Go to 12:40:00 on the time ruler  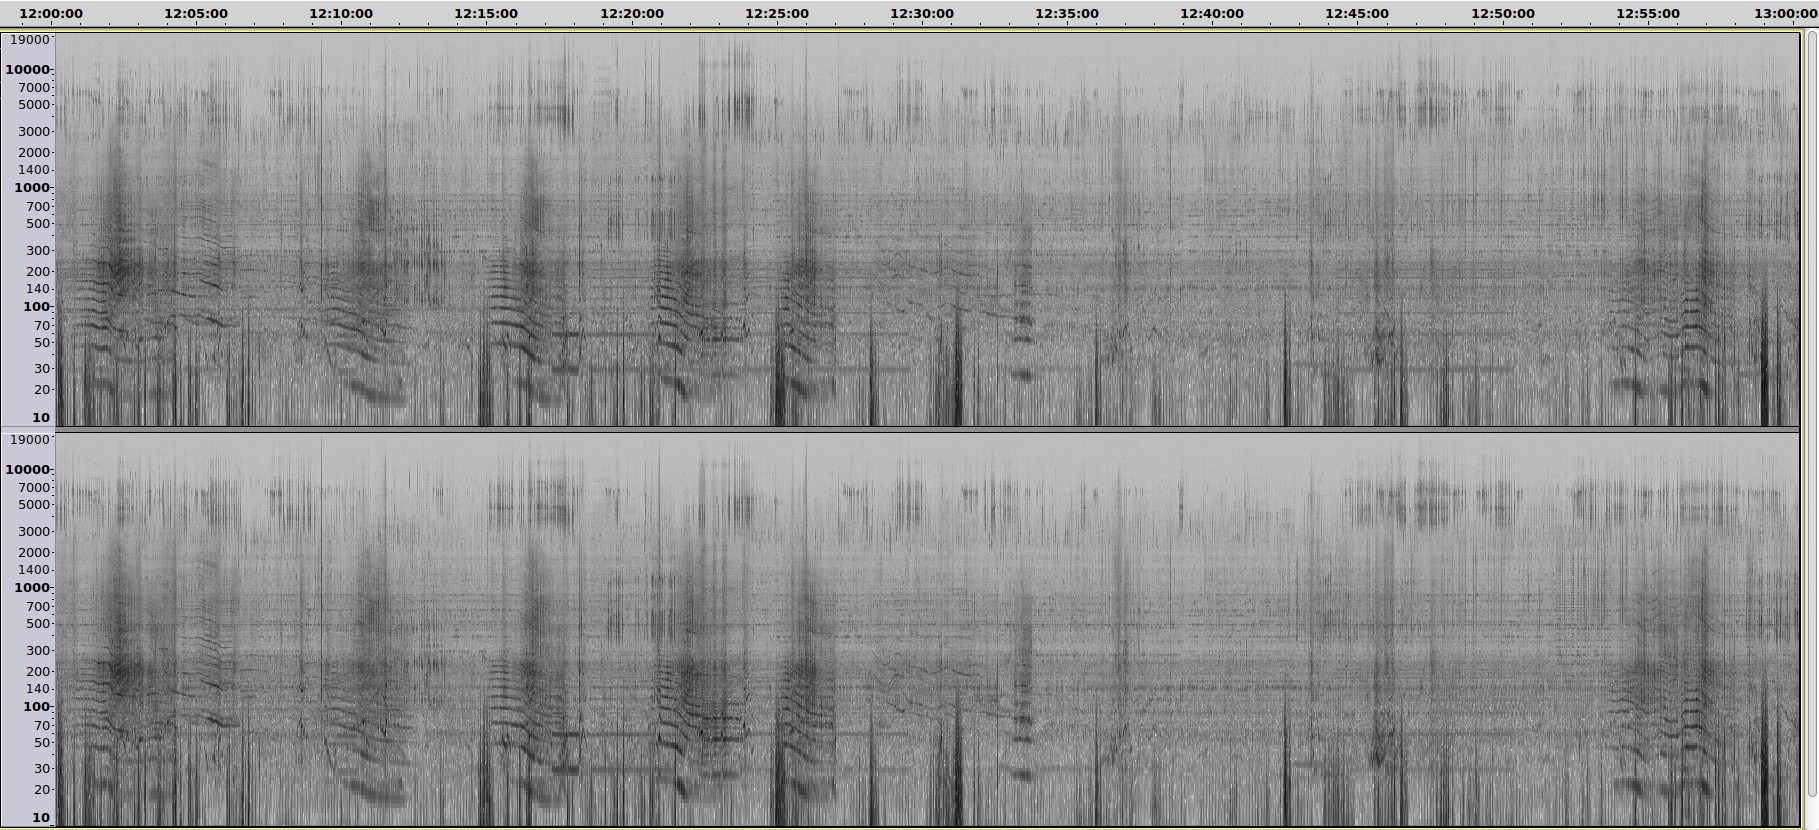point(1212,14)
